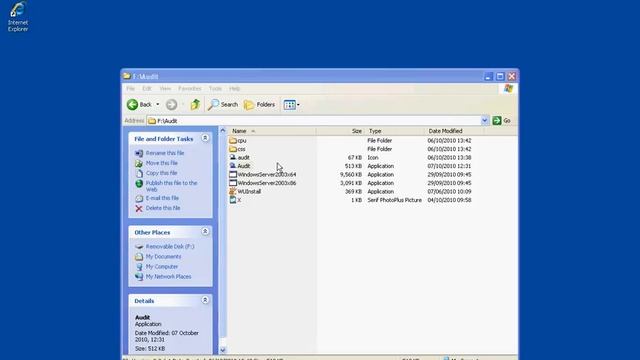
Task: Click the My Documents folder icon
Action: (x=139, y=257)
